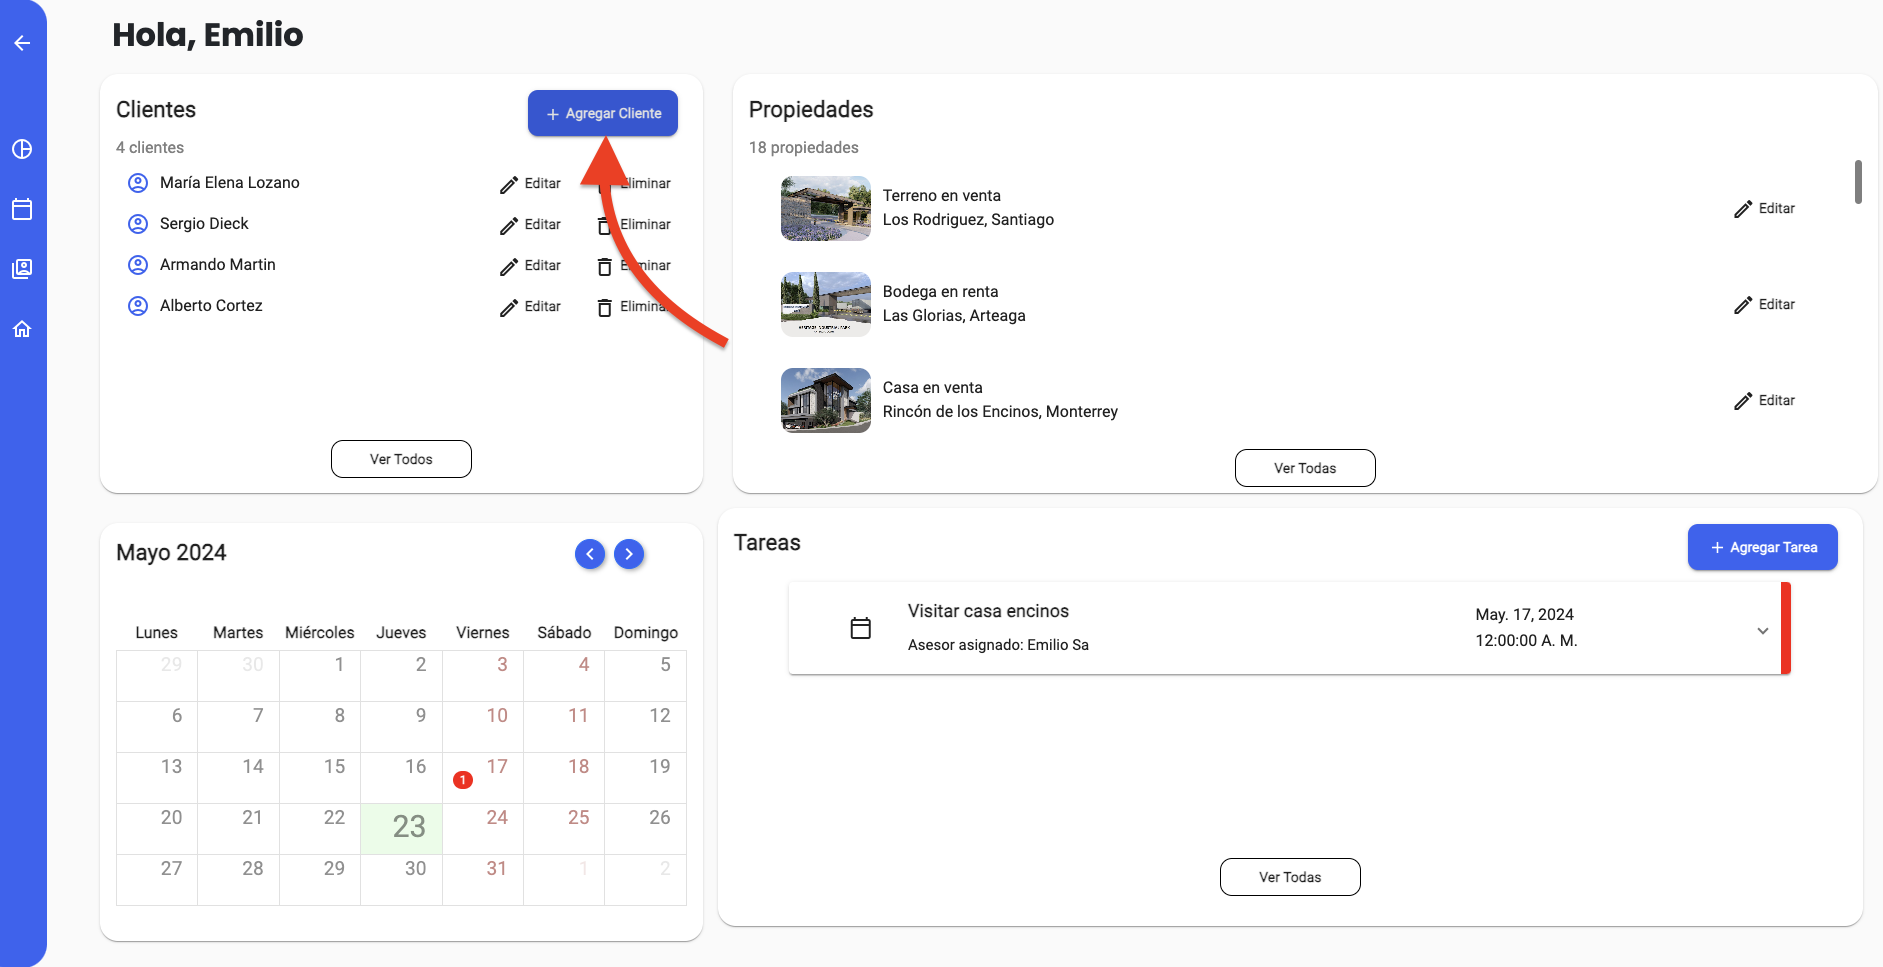Click Ver Todas under Propiedades

click(1305, 468)
